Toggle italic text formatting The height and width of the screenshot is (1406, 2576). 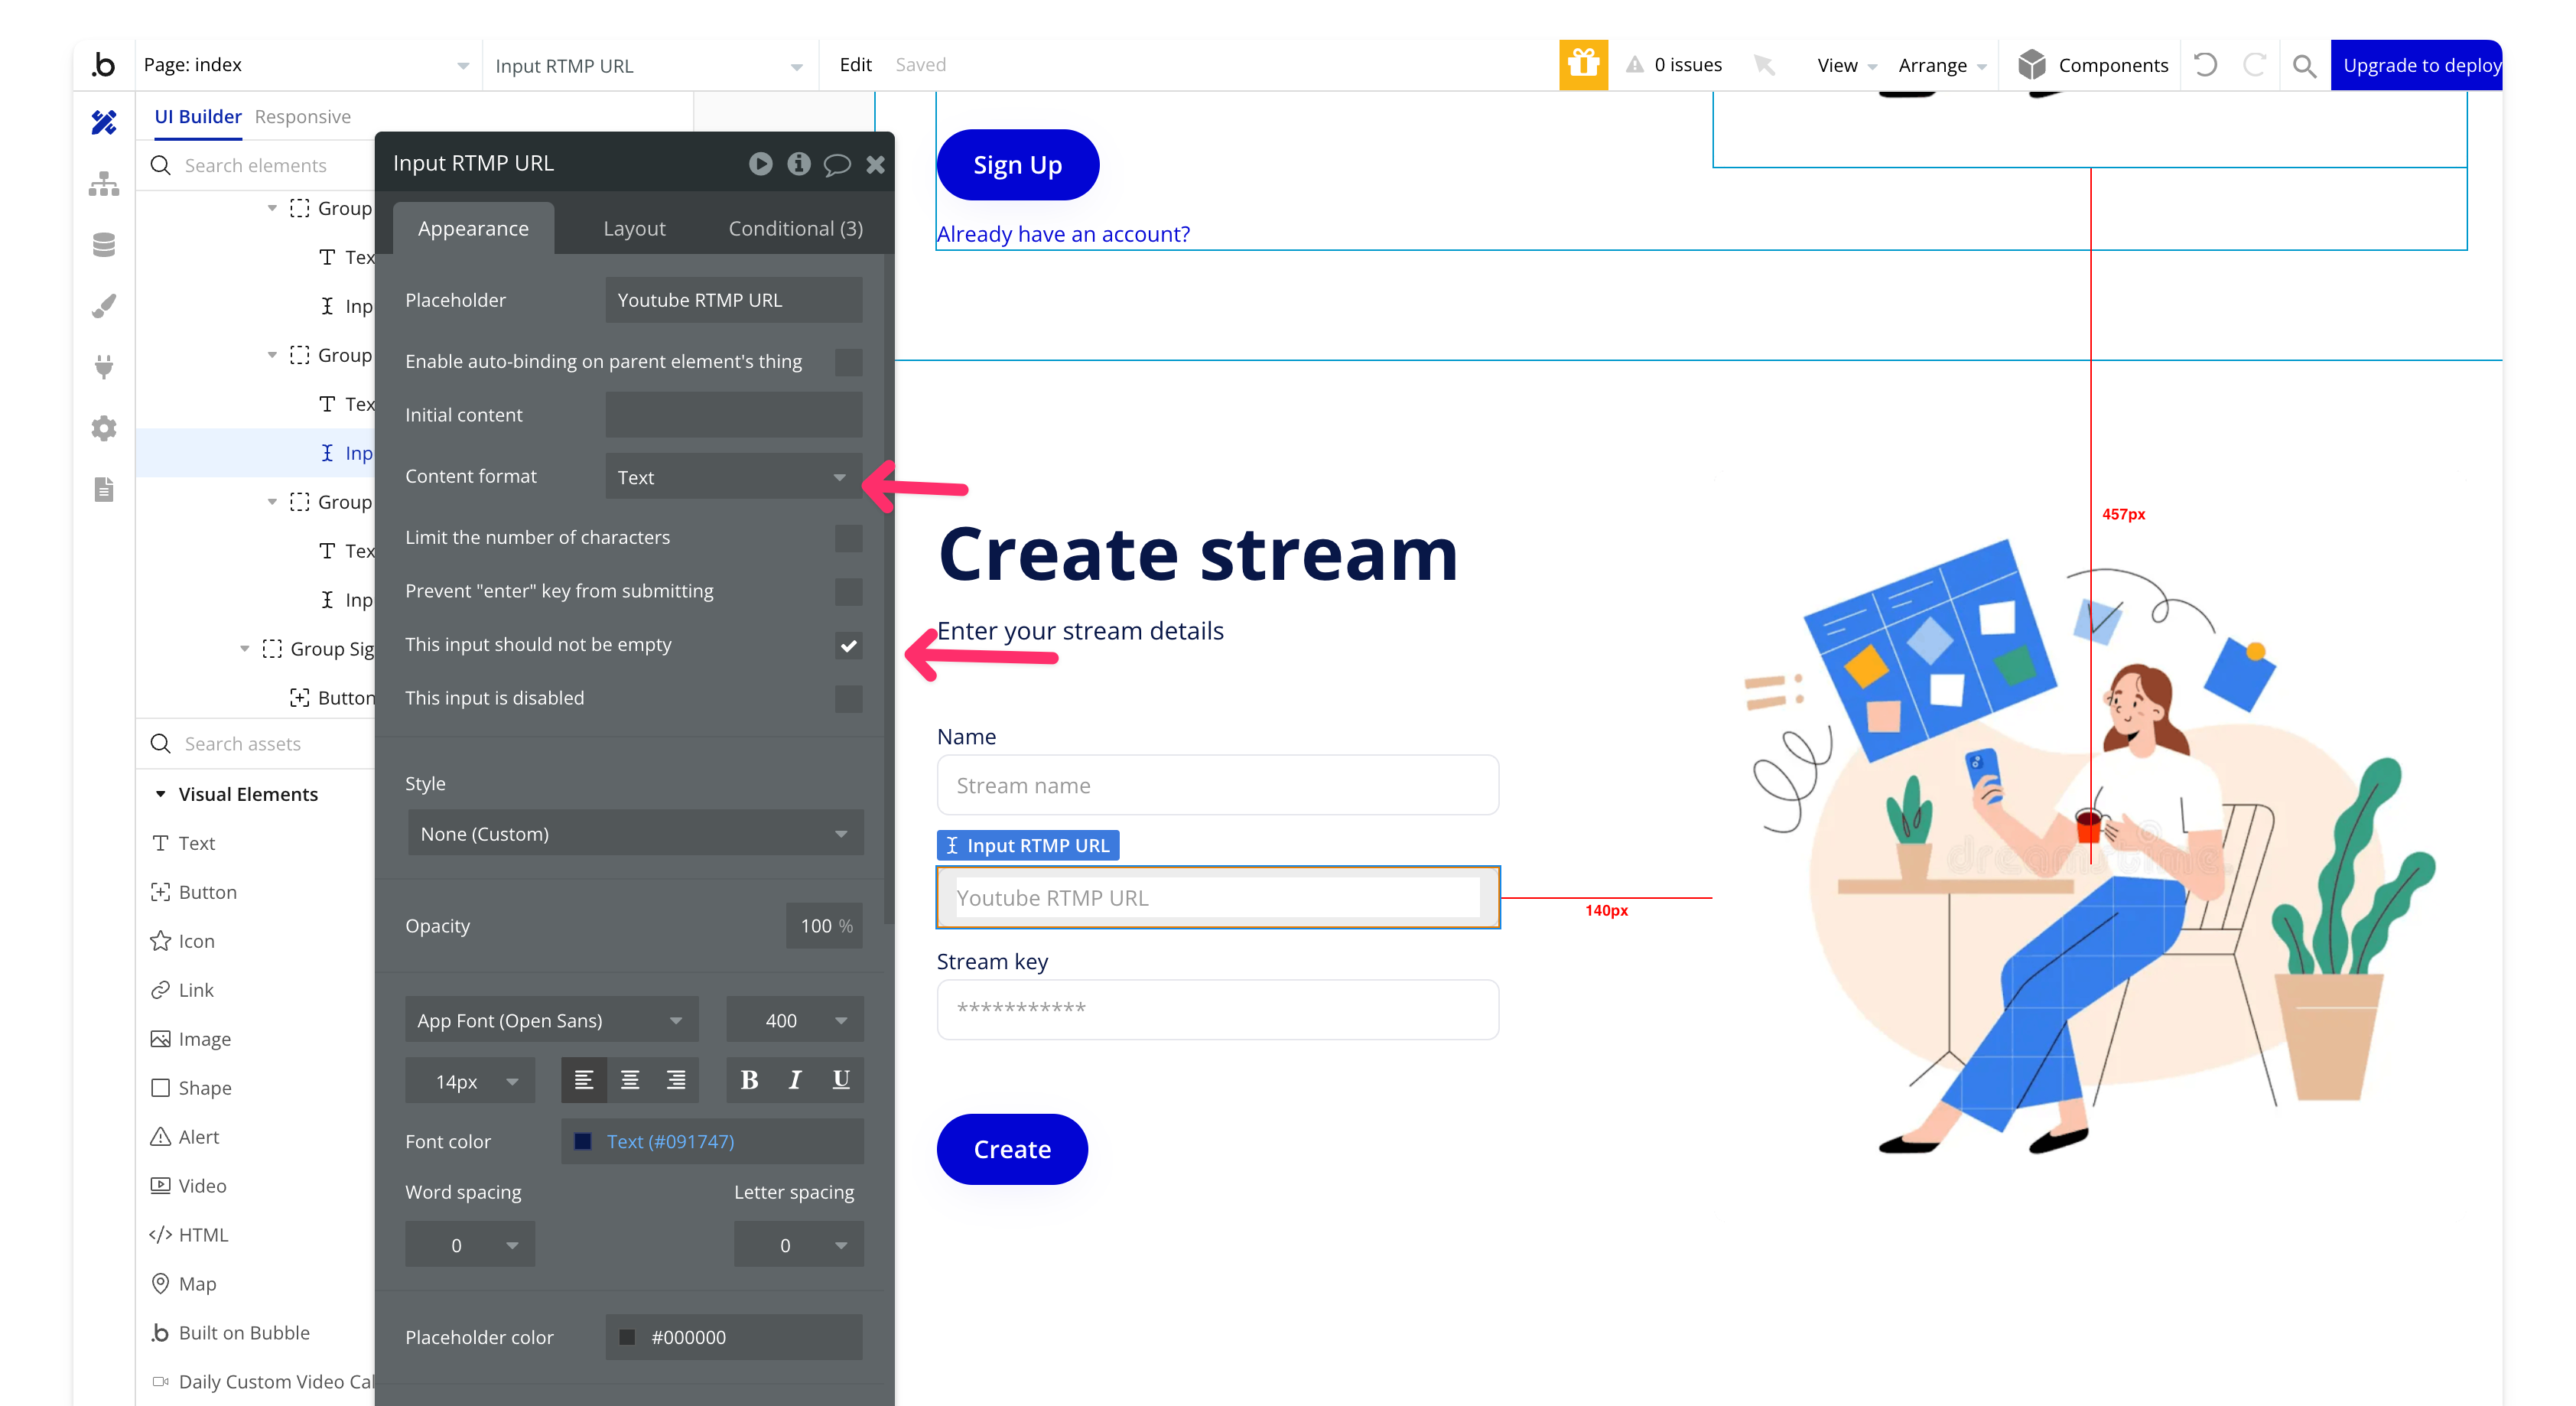795,1080
